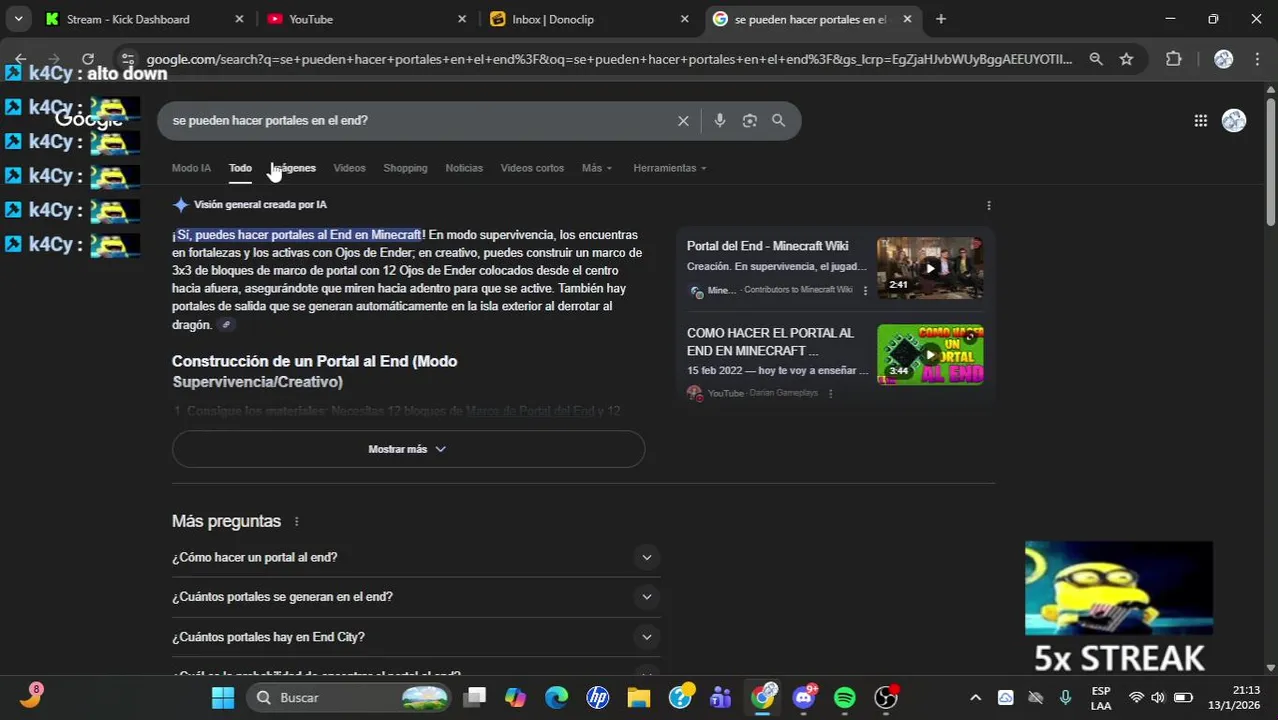The height and width of the screenshot is (720, 1278).
Task: Launch Microsoft Edge from the taskbar
Action: (557, 697)
